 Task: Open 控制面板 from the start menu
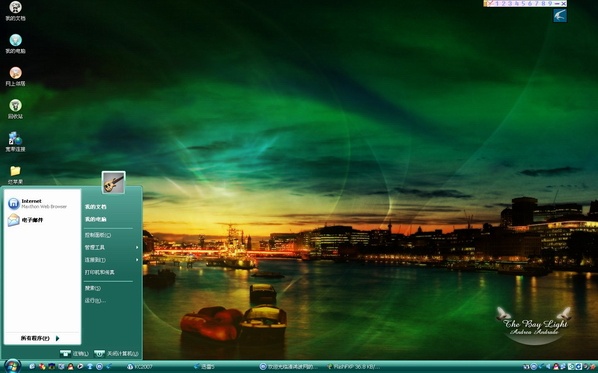(x=98, y=235)
